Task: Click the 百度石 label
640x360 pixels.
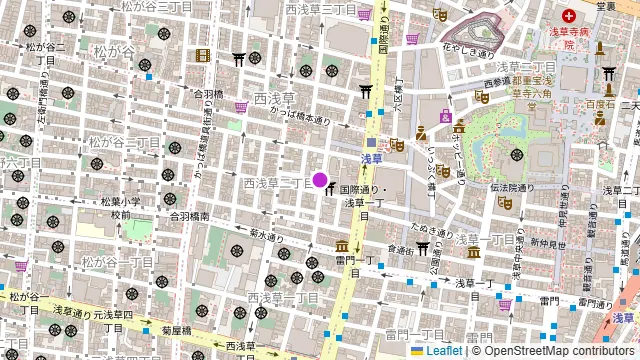Action: coord(600,104)
